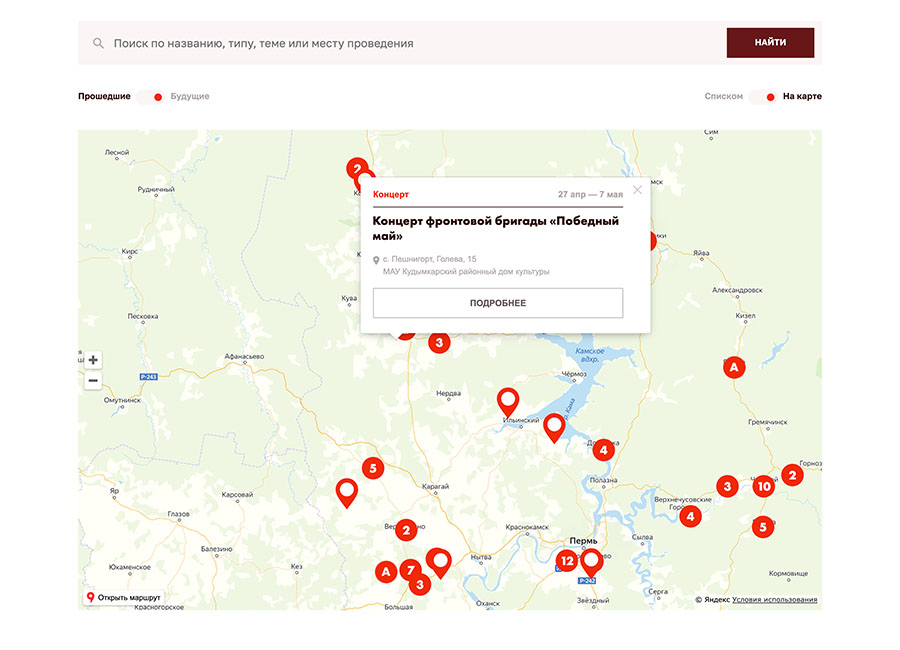The image size is (900, 650).
Task: Zoom out the map with minus button
Action: [93, 381]
